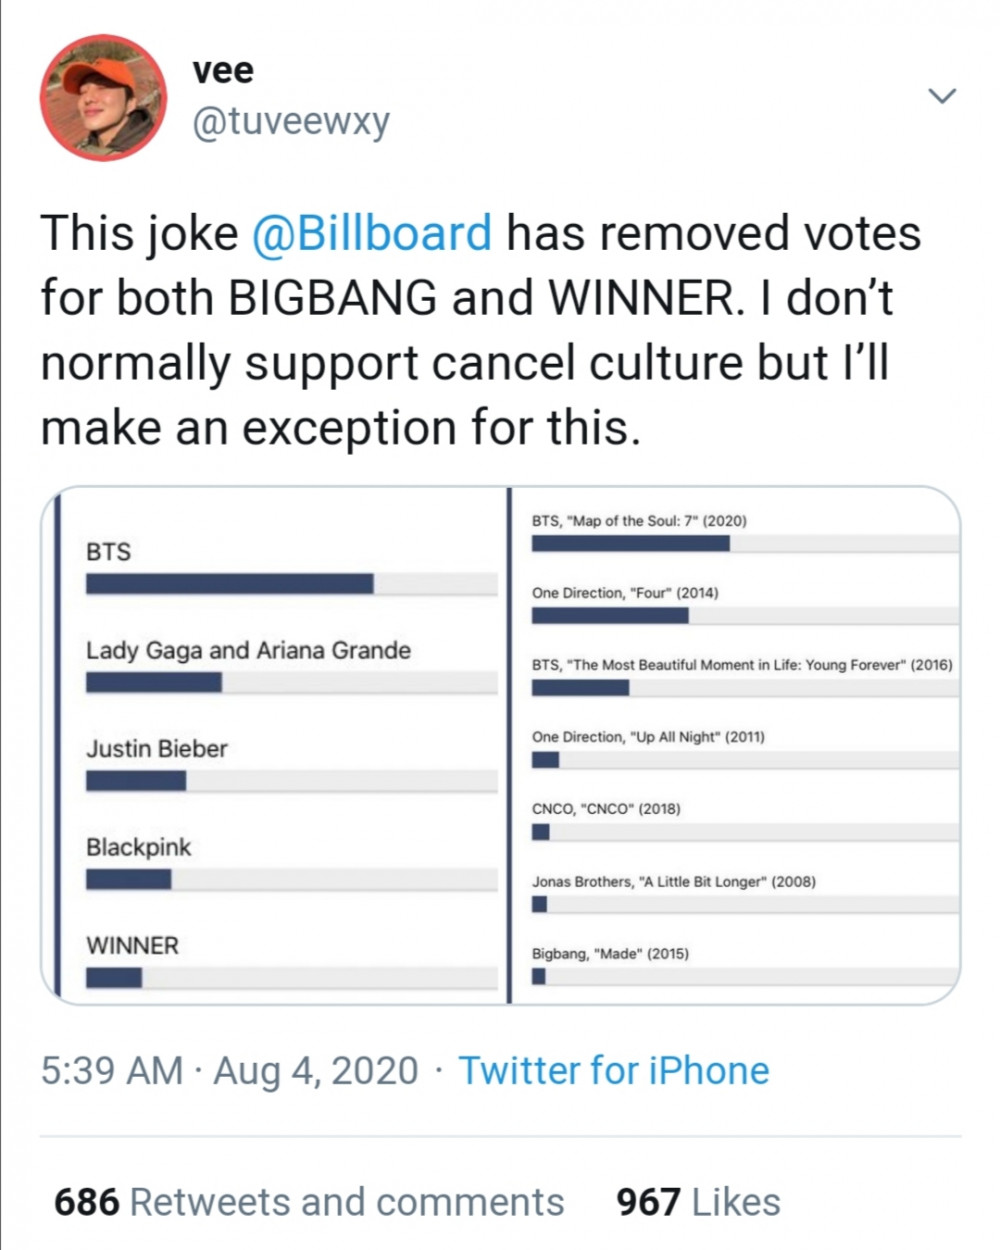
Task: View the 686 Retweets and comments
Action: pos(309,1202)
